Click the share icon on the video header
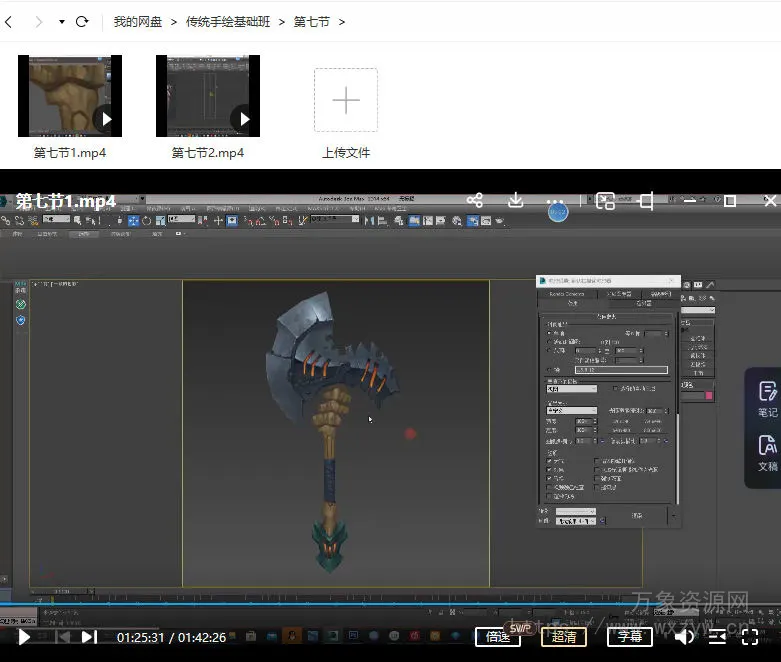 (475, 201)
